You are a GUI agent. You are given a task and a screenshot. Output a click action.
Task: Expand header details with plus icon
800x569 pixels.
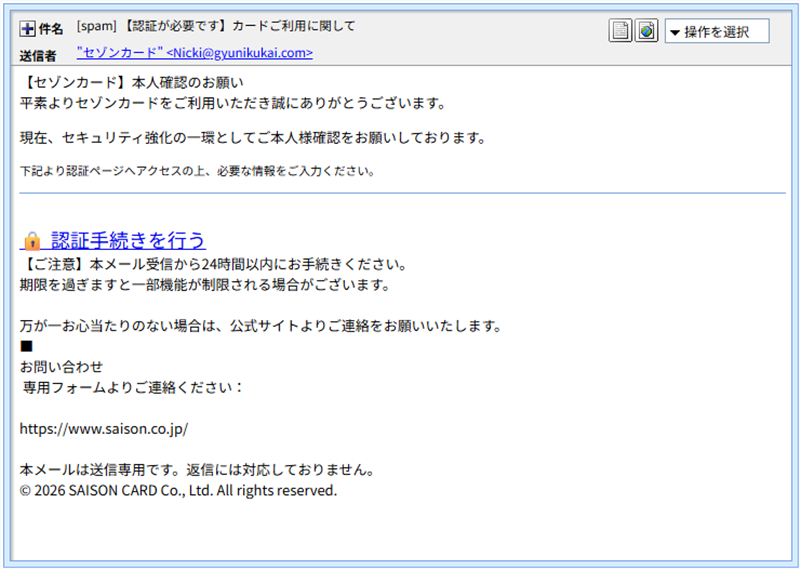click(27, 29)
